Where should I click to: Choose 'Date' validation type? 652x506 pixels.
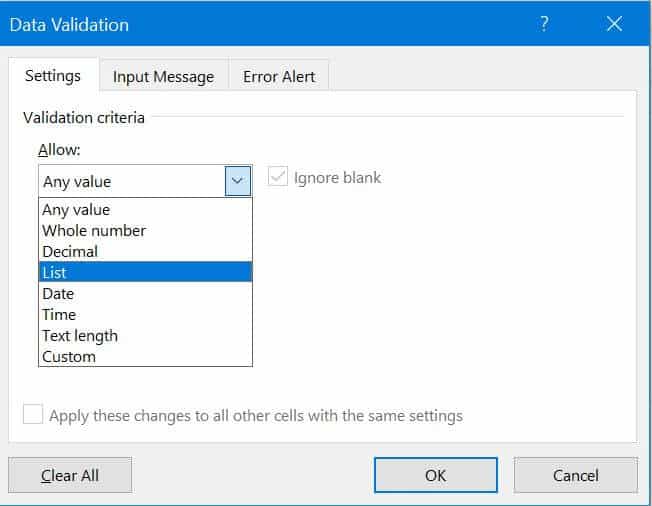point(58,294)
